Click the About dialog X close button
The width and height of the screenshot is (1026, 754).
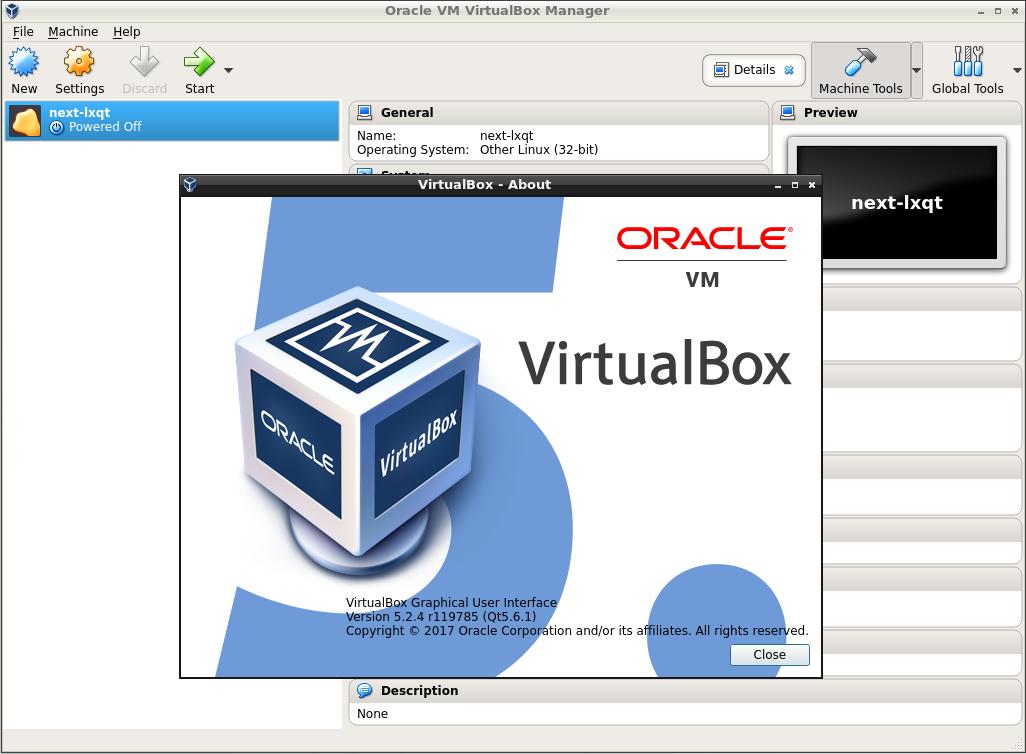pyautogui.click(x=811, y=185)
